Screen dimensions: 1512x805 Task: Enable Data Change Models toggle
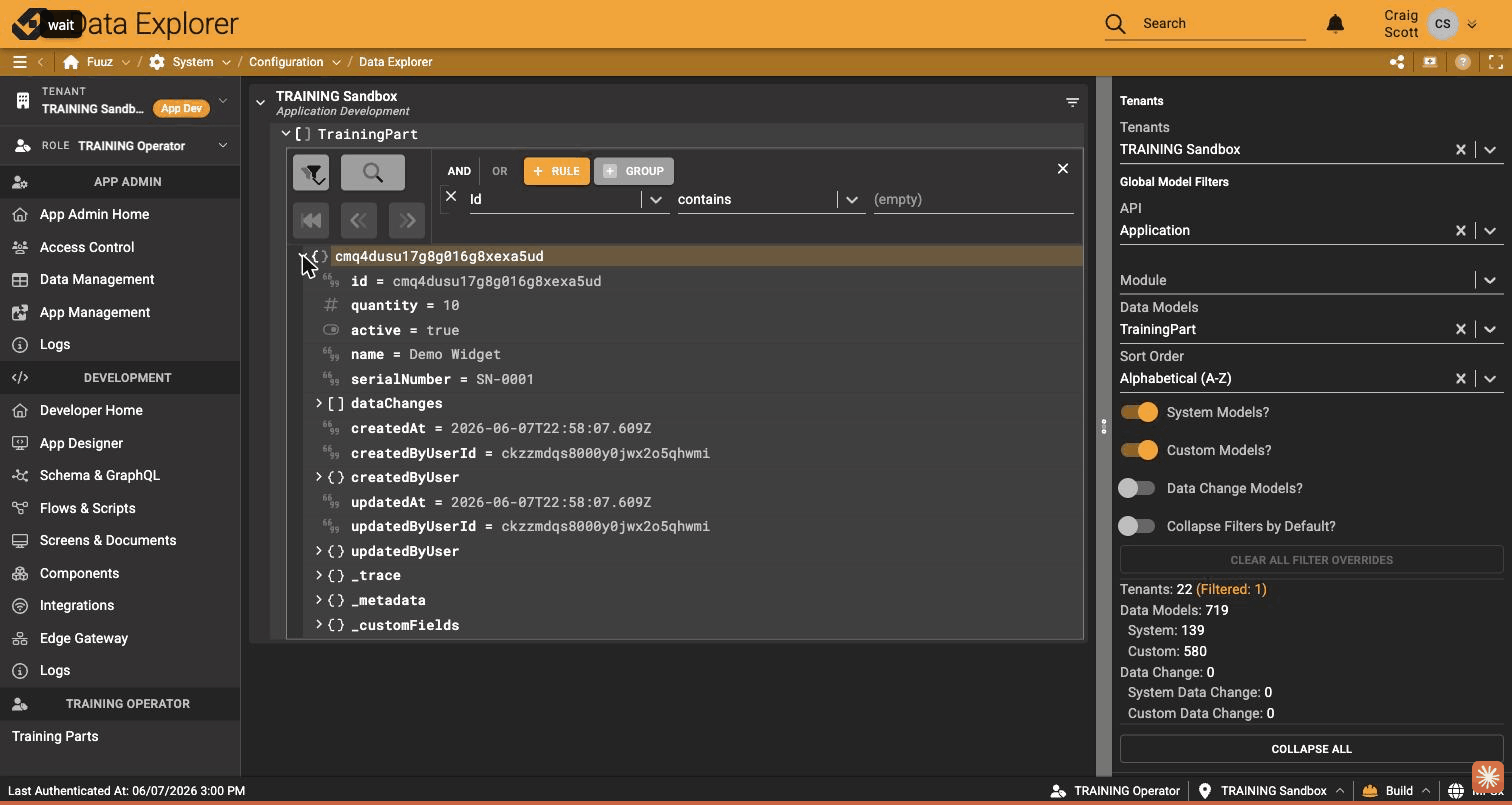(1138, 488)
